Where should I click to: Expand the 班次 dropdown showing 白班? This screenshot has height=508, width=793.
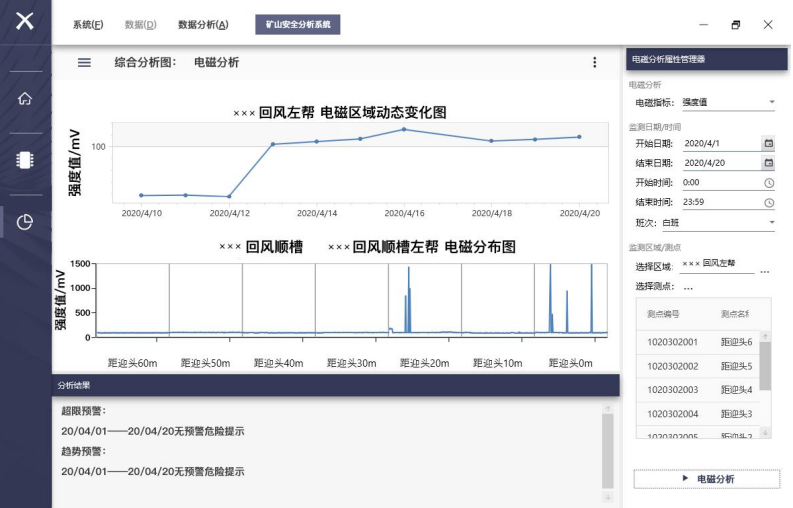click(x=771, y=222)
